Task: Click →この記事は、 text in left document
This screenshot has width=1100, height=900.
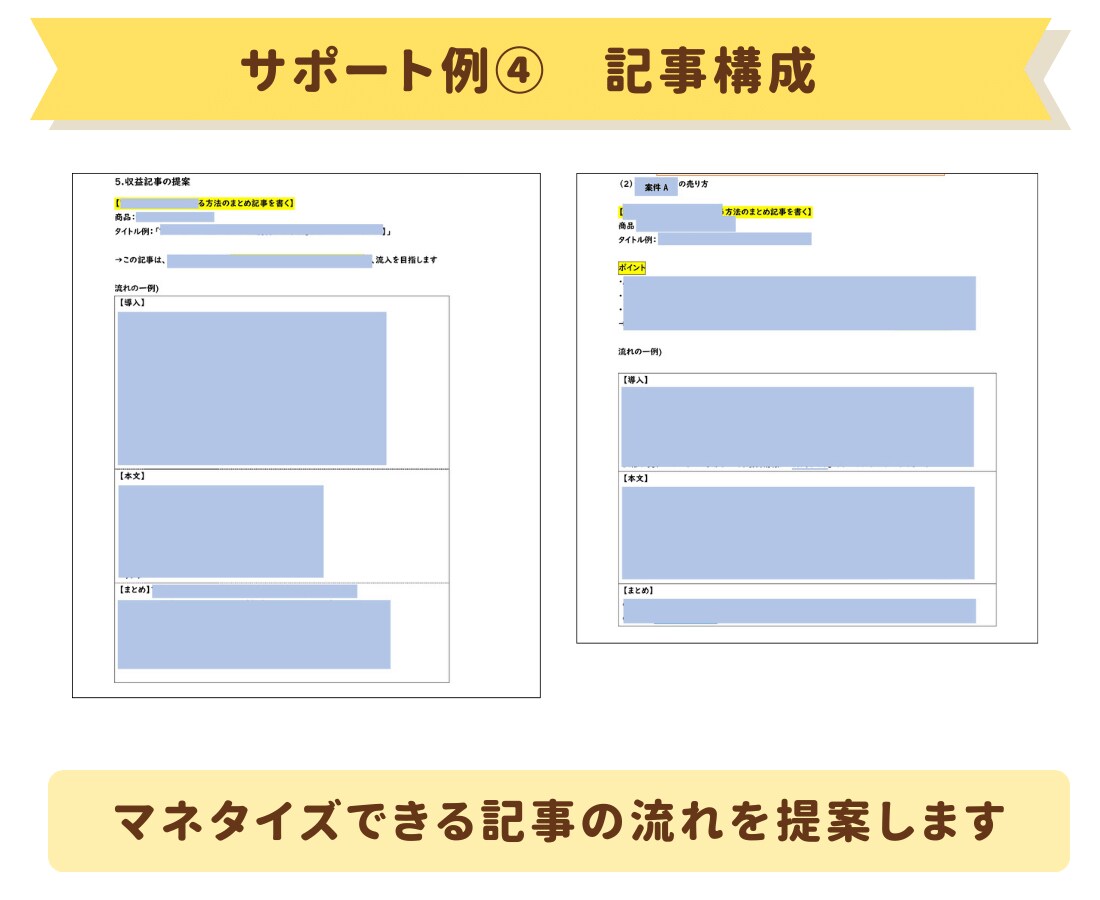Action: pyautogui.click(x=140, y=260)
